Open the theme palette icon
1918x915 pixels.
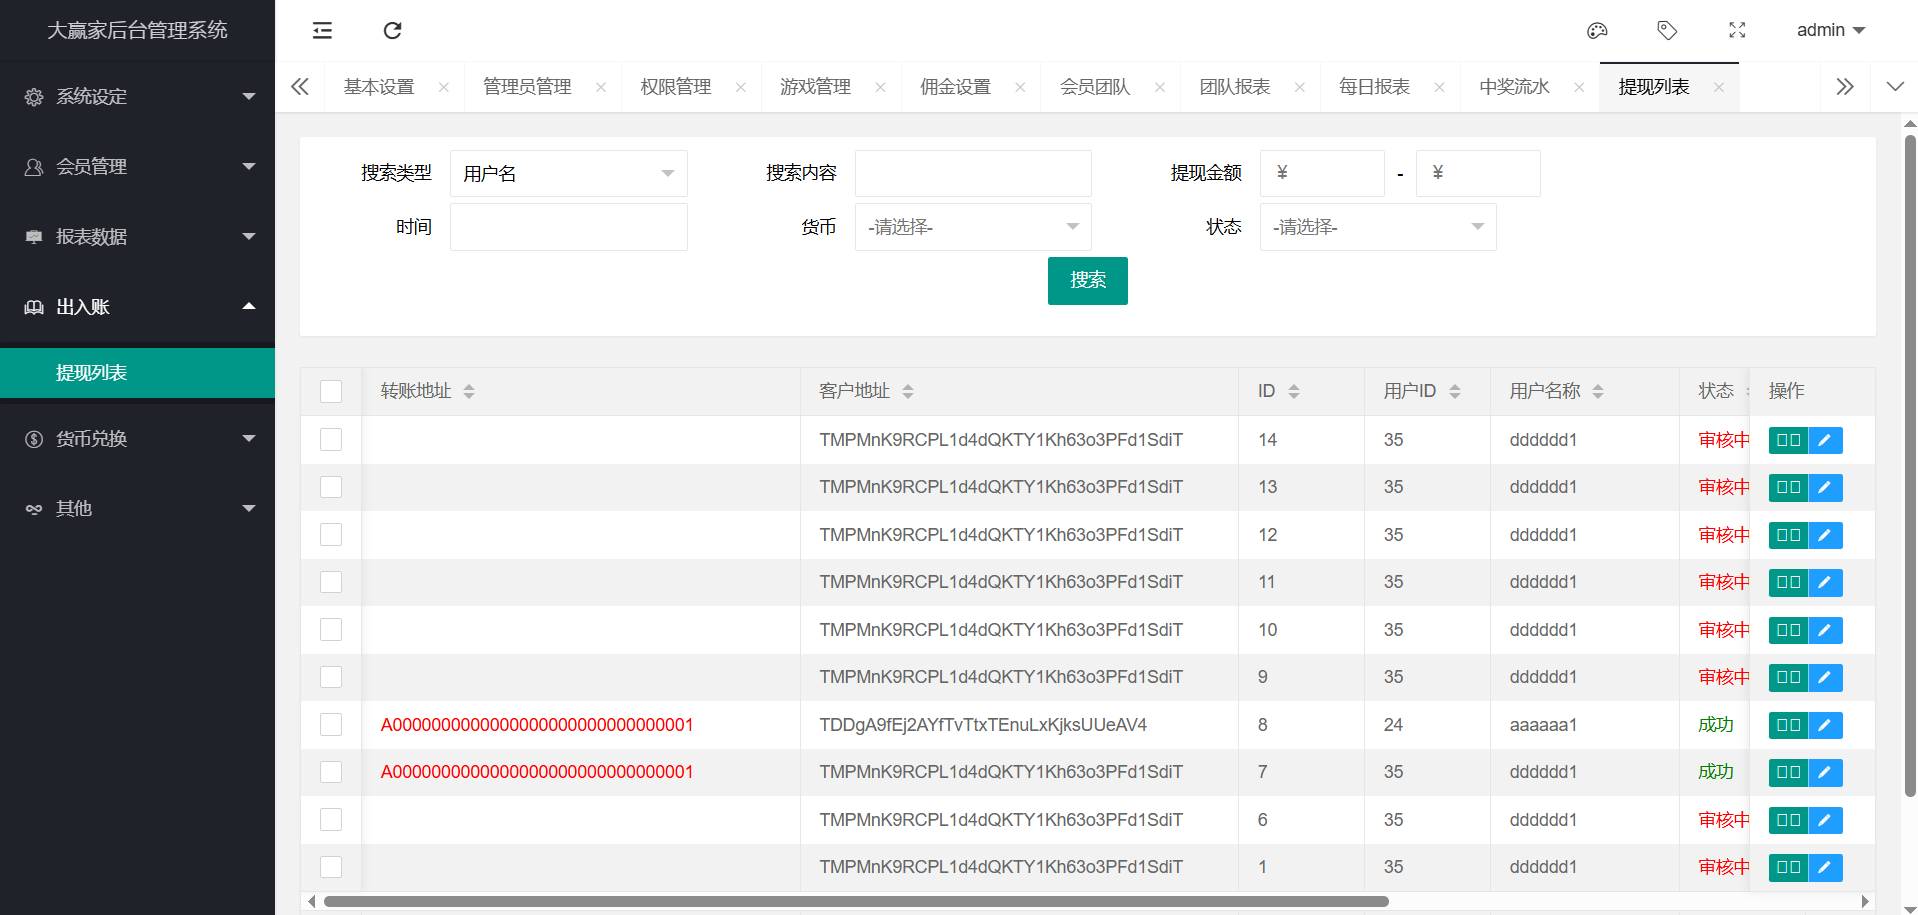tap(1597, 30)
